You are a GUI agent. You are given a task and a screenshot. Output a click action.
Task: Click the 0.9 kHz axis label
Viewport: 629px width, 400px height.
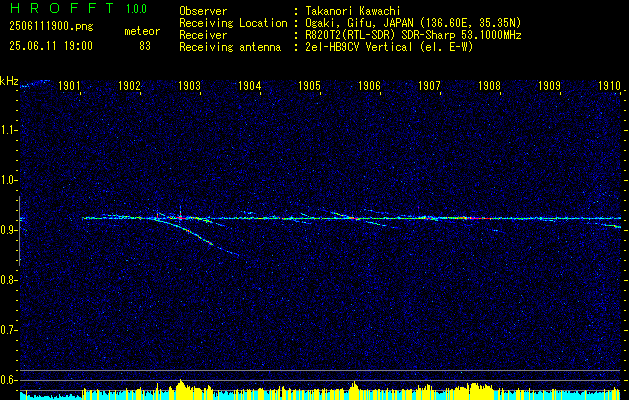[x=9, y=230]
